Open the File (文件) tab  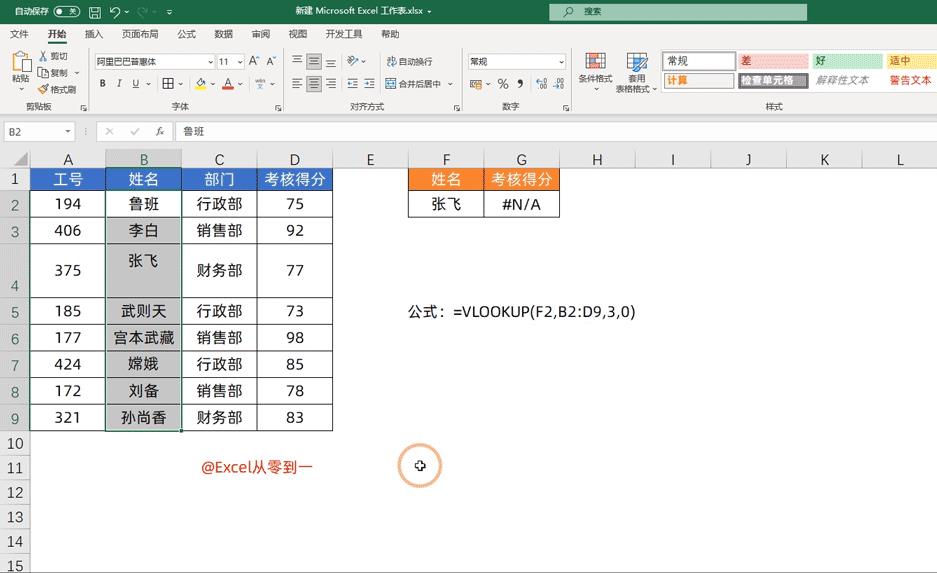(x=19, y=34)
